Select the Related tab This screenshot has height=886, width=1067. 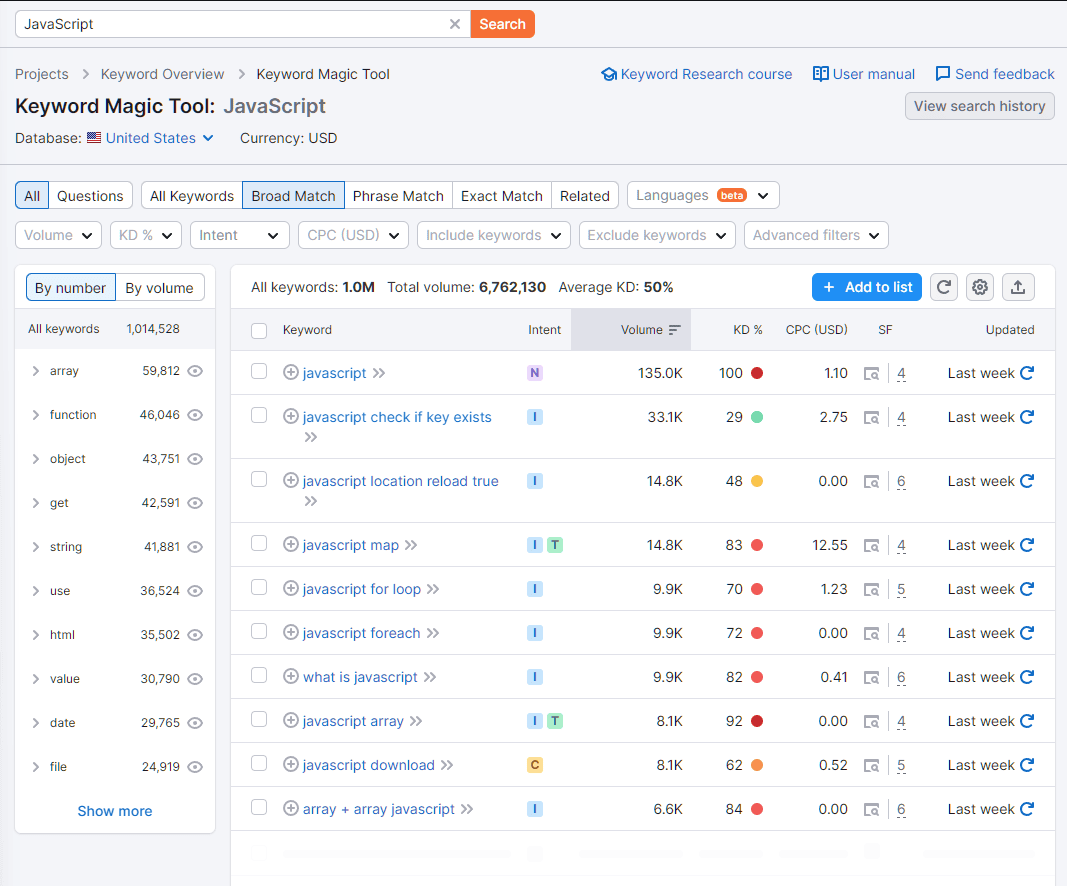click(585, 196)
